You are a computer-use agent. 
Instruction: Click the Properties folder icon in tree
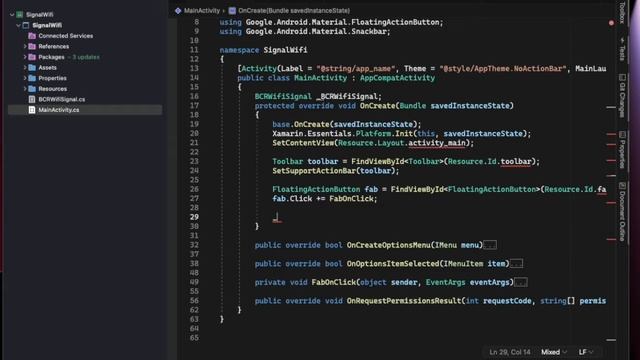coord(32,78)
